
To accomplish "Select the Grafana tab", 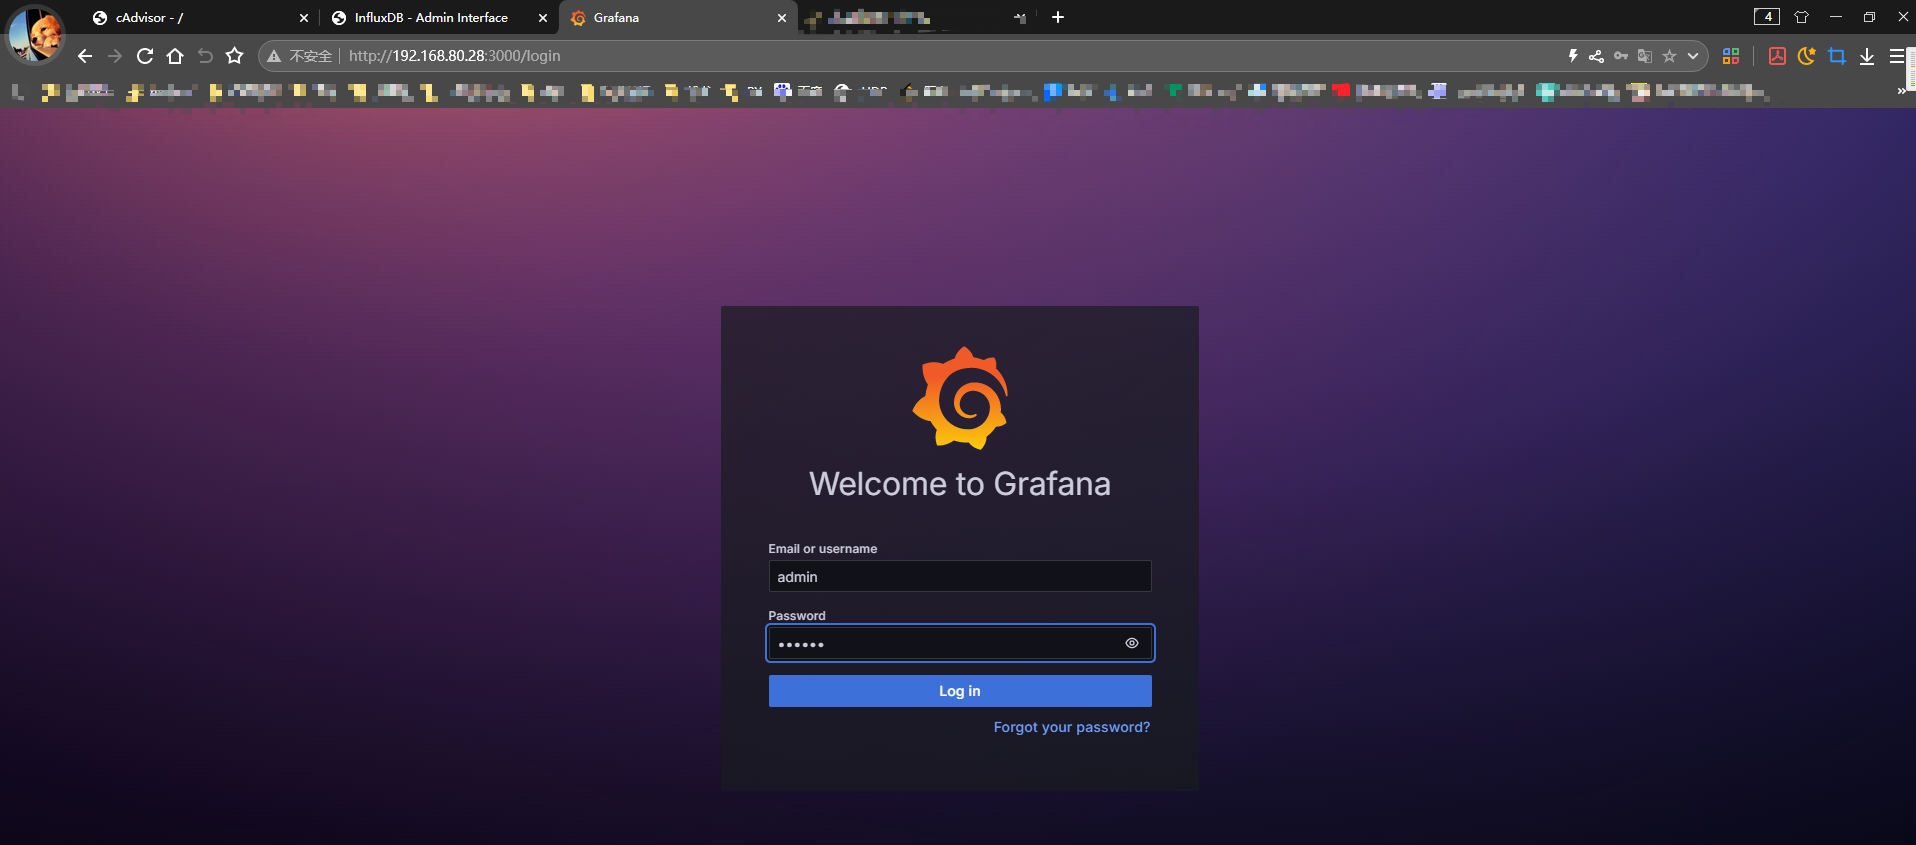I will coord(678,18).
